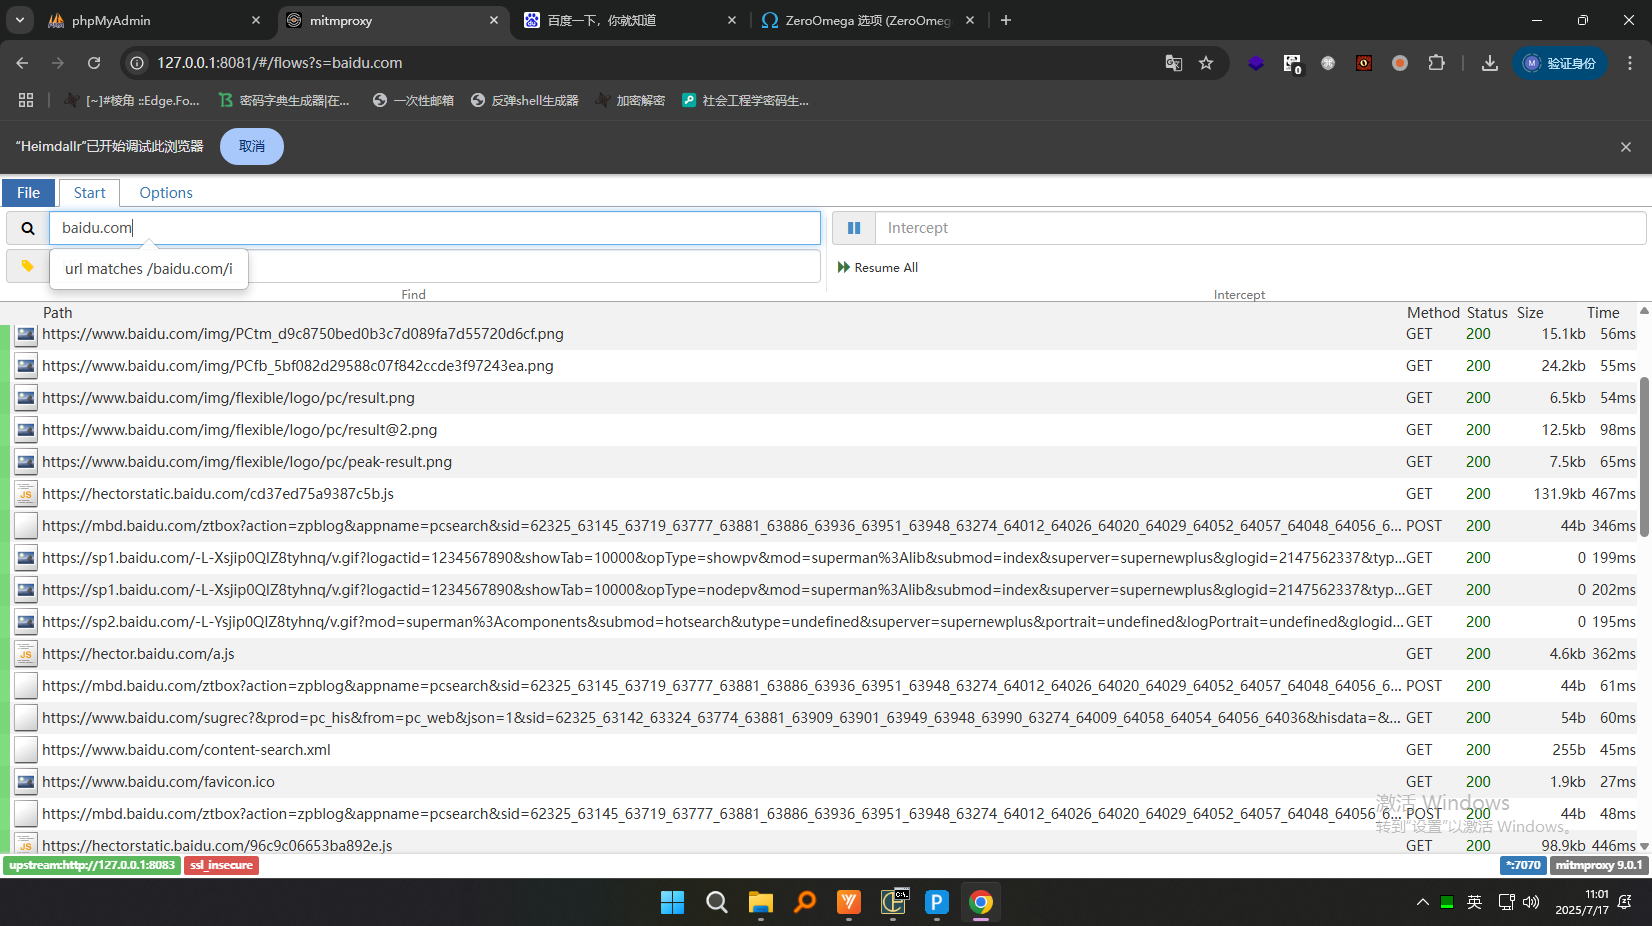
Task: Sort flows by Status column header
Action: coord(1487,312)
